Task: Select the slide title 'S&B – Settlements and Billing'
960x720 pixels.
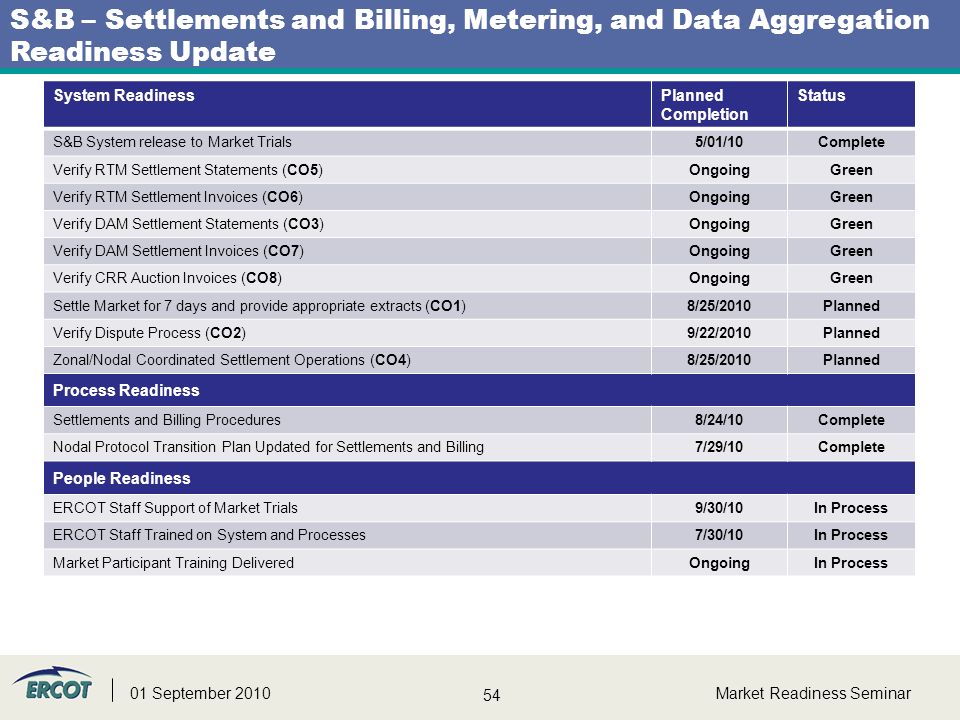Action: pyautogui.click(x=470, y=35)
